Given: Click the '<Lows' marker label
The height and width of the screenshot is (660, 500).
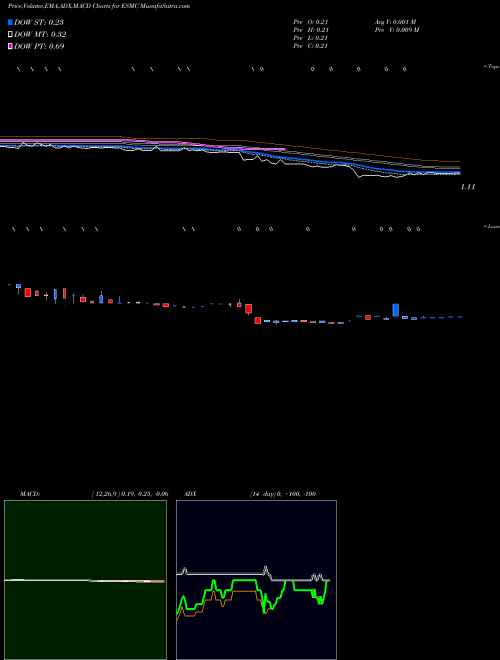Looking at the screenshot, I should click(492, 226).
